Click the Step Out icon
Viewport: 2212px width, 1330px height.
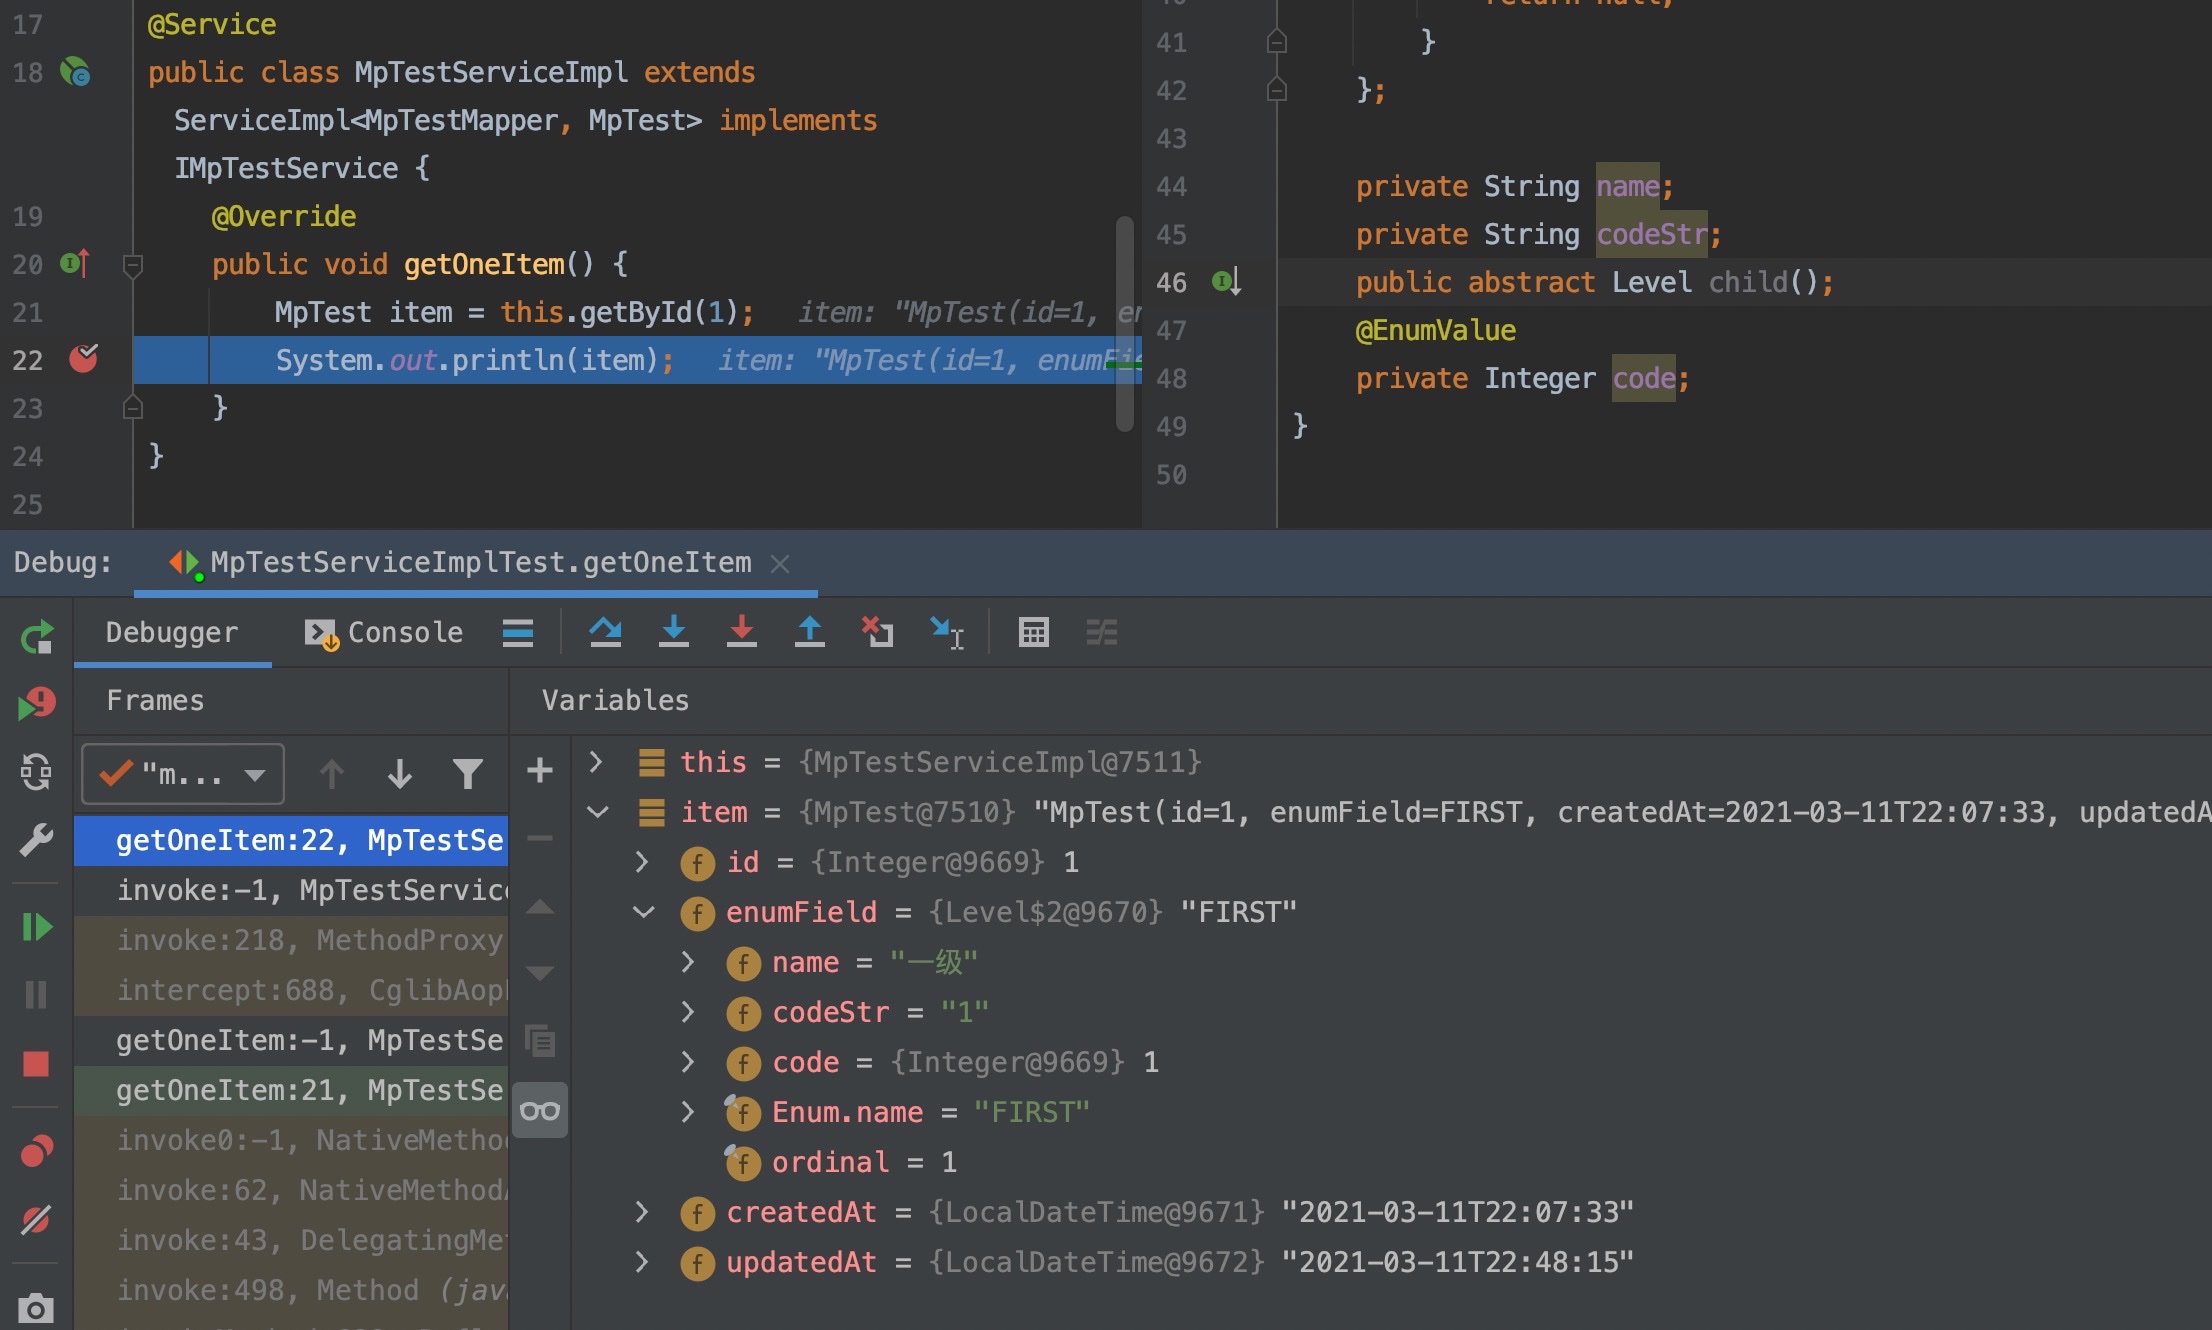tap(809, 632)
